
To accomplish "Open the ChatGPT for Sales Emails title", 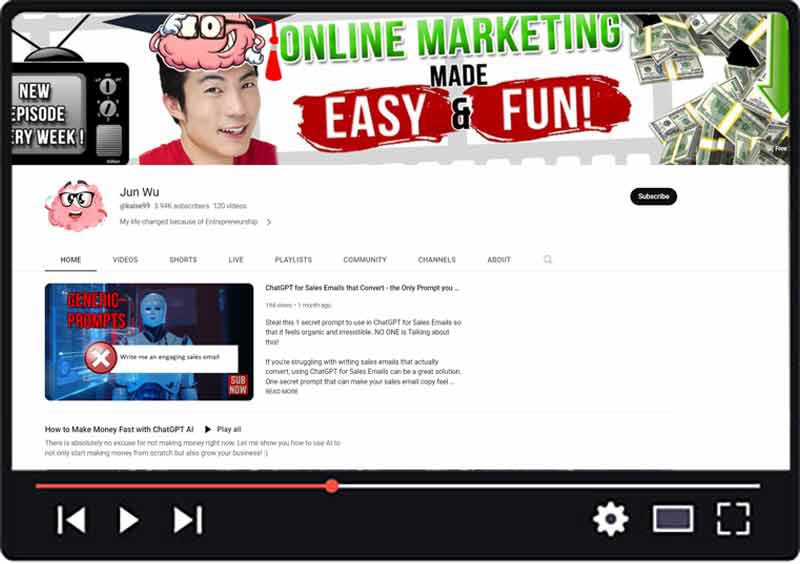I will [362, 288].
